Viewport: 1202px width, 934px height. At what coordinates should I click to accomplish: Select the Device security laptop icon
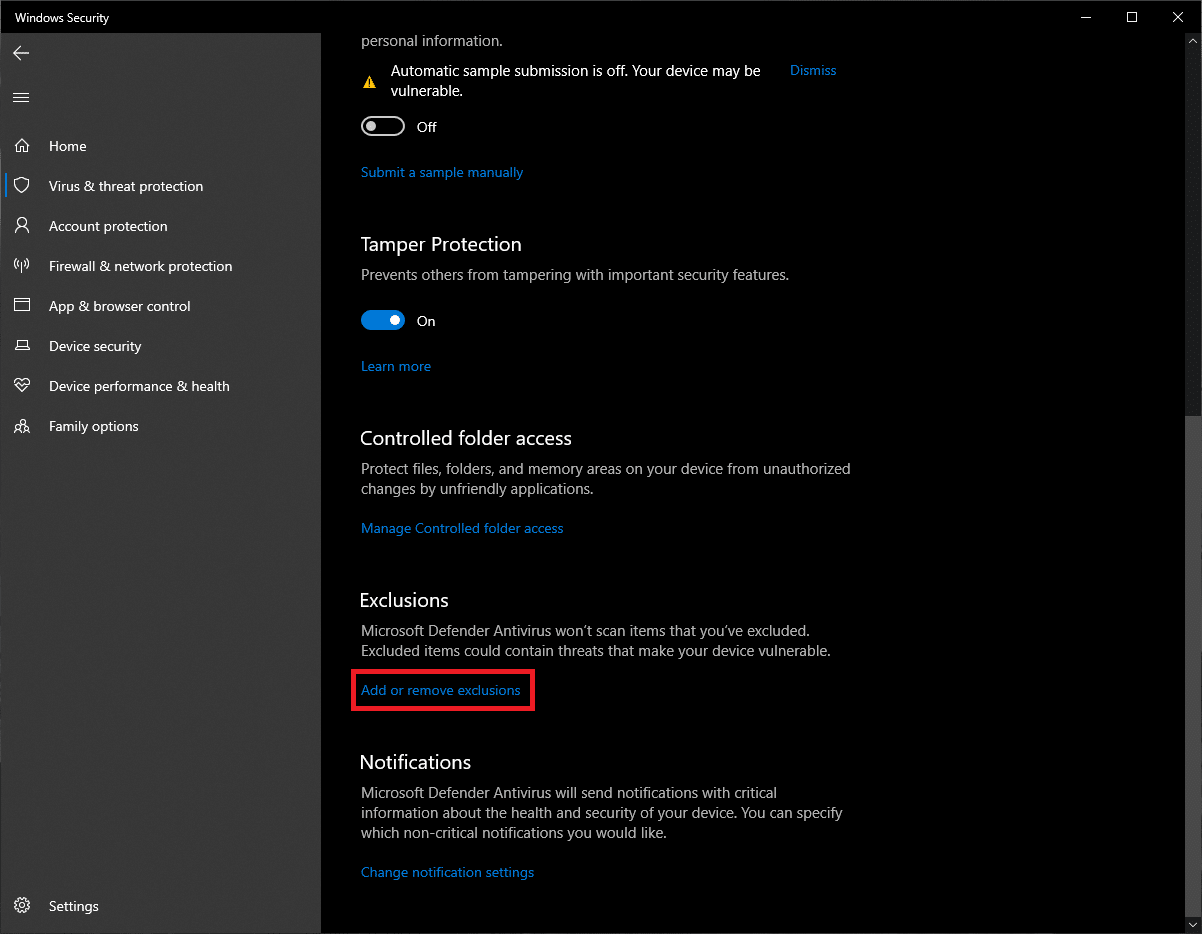(x=22, y=346)
